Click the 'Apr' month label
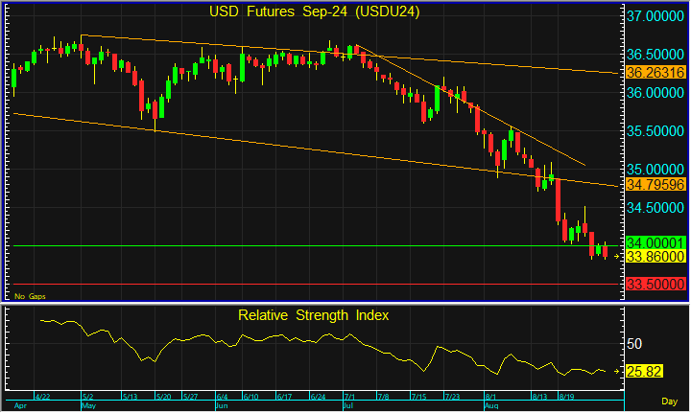Image resolution: width=691 pixels, height=413 pixels. 20,406
